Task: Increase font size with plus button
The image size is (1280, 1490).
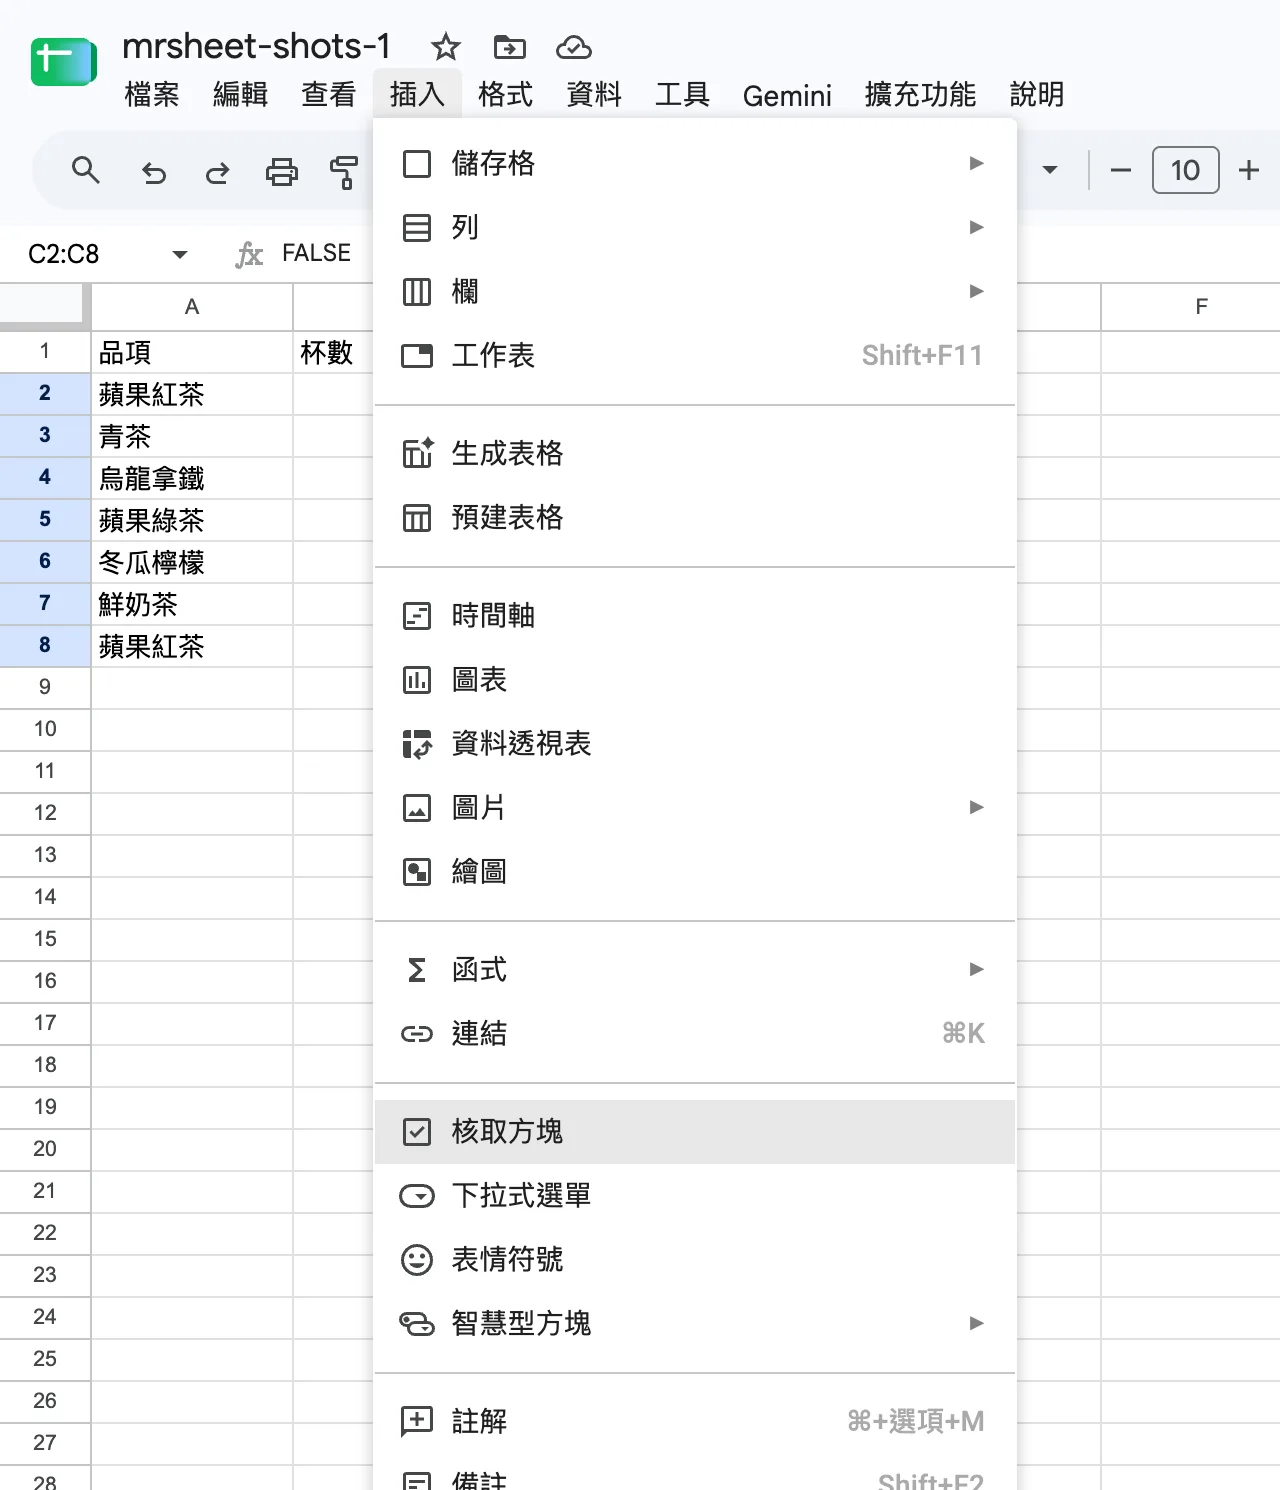Action: click(x=1249, y=171)
